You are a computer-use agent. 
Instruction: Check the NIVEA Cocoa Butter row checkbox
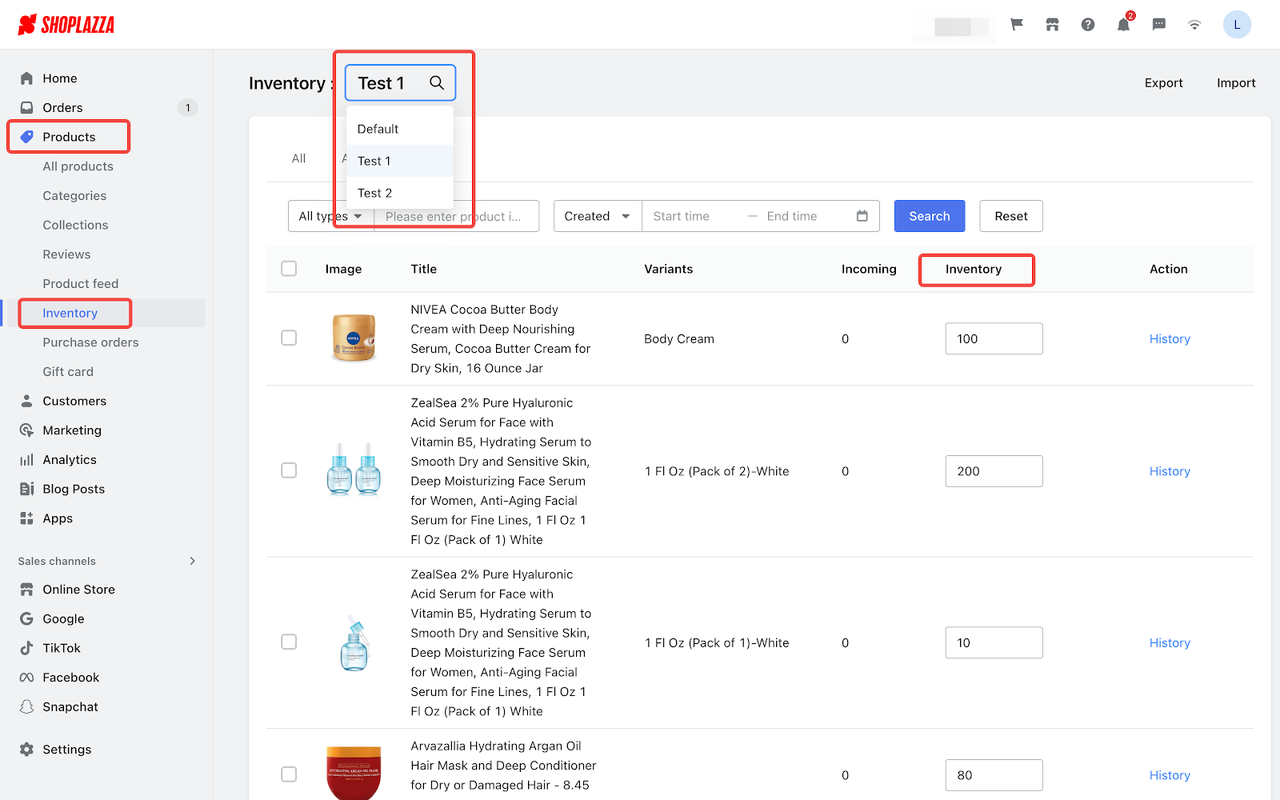289,338
